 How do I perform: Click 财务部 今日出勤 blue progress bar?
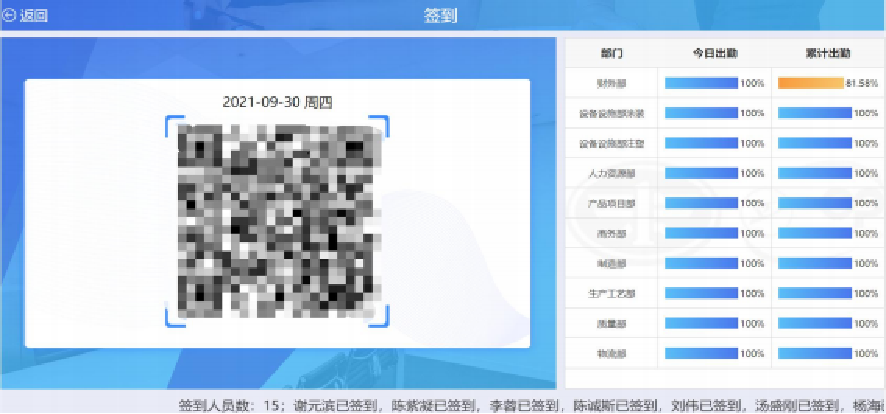point(701,83)
